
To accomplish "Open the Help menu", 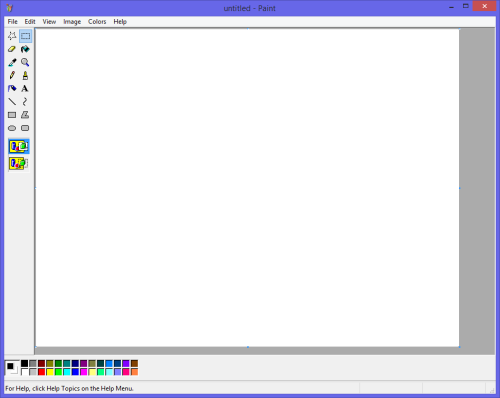I will [120, 22].
